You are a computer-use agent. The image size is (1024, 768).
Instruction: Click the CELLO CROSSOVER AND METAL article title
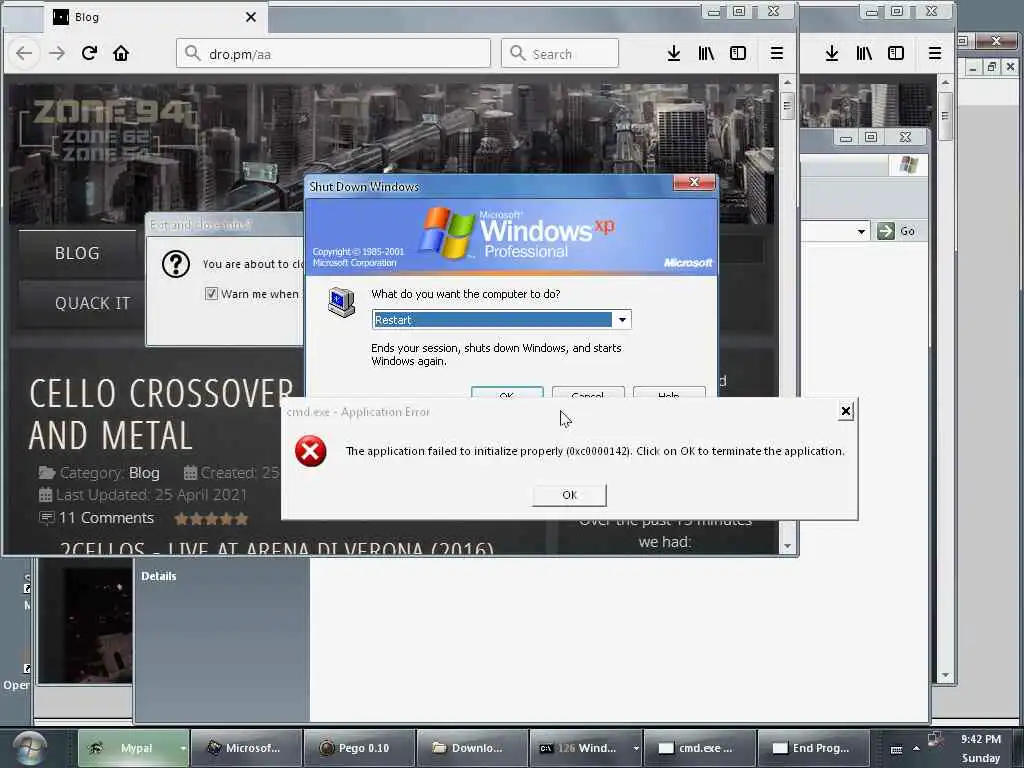tap(161, 414)
